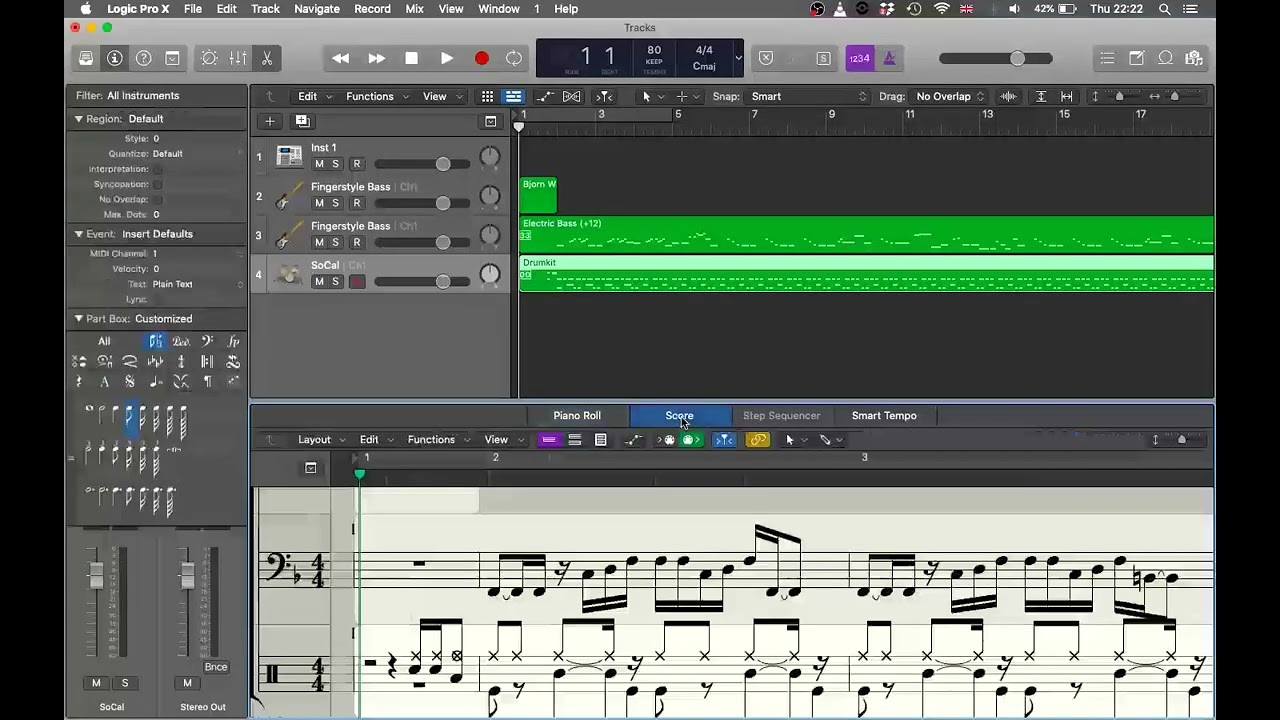Mute the SoCal channel strip
The width and height of the screenshot is (1280, 720).
(97, 683)
